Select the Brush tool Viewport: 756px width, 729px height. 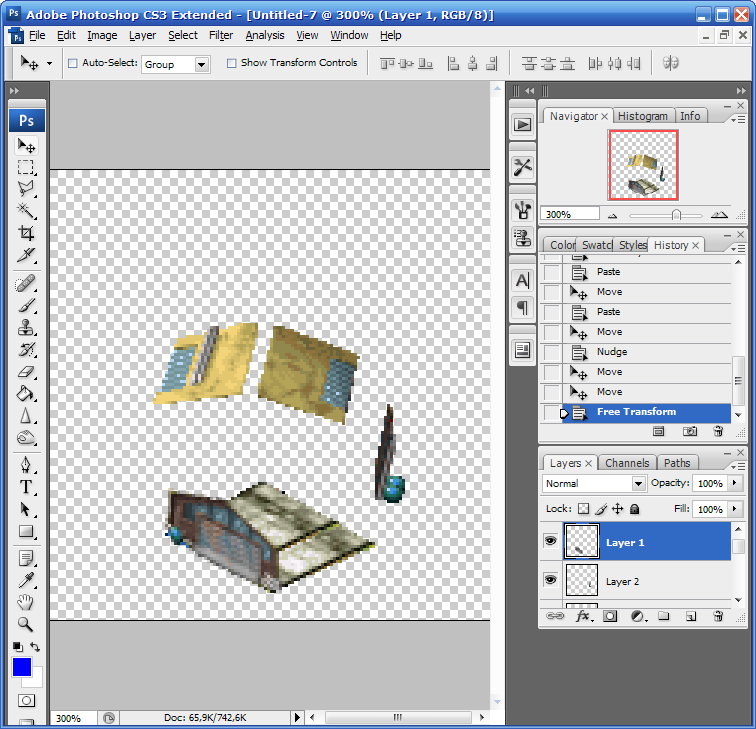[26, 305]
